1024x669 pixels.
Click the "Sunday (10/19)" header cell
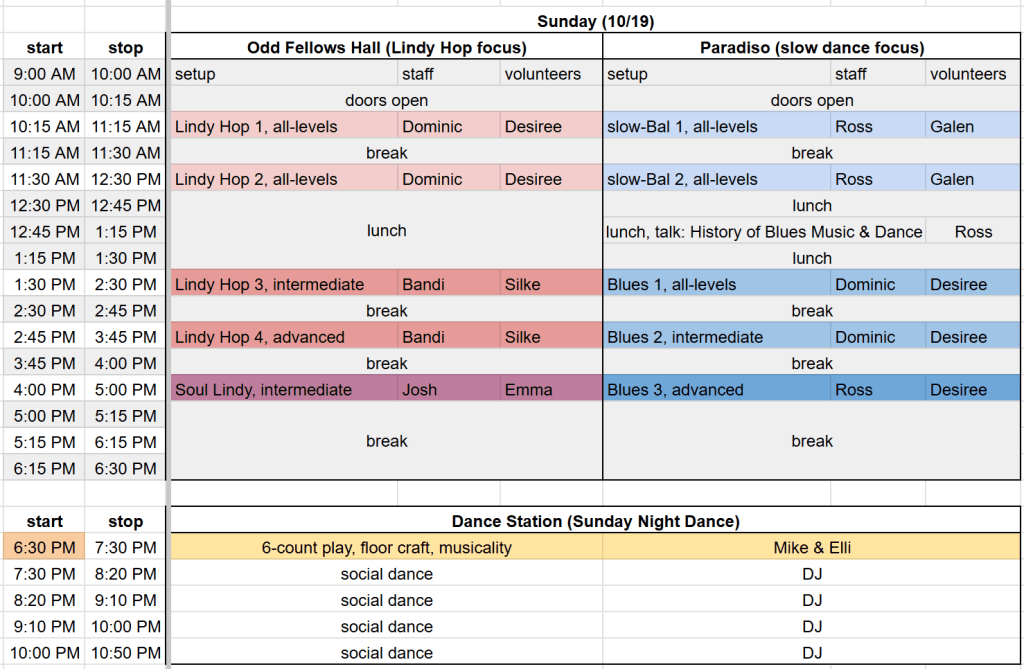[x=596, y=21]
